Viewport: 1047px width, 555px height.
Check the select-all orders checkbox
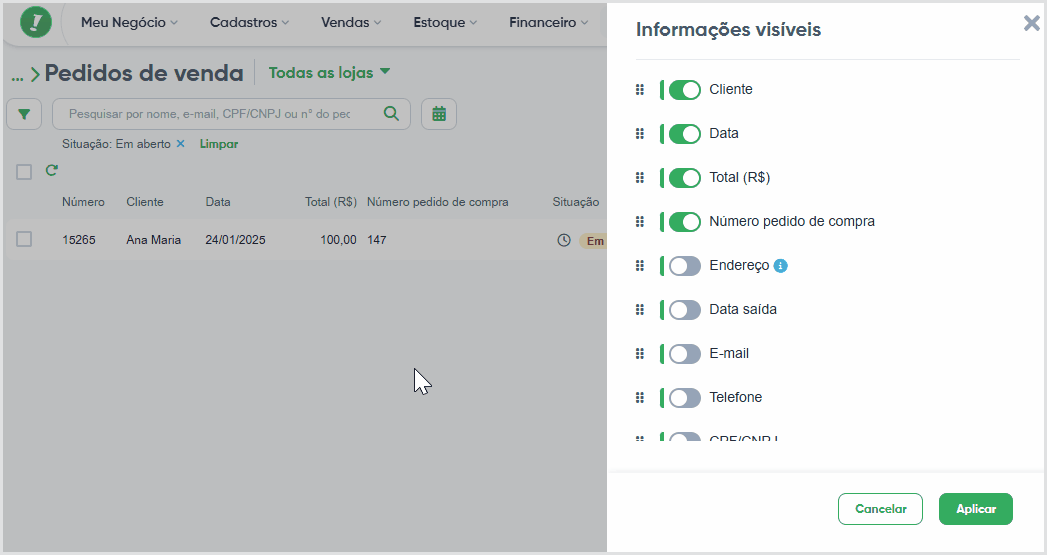point(24,172)
